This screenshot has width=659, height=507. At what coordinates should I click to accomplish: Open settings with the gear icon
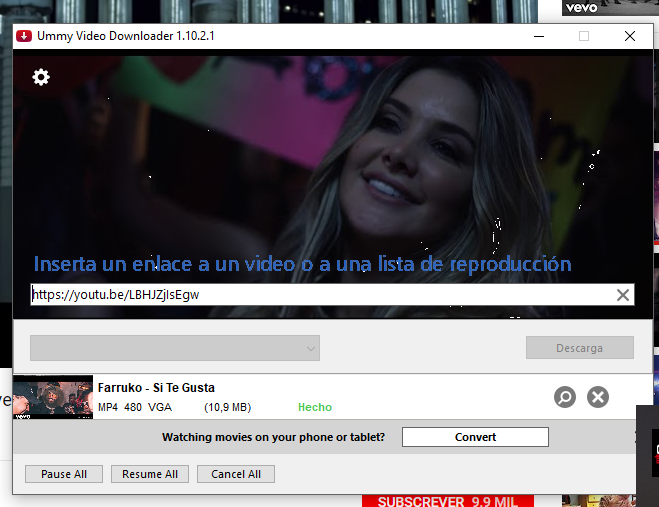click(x=41, y=77)
